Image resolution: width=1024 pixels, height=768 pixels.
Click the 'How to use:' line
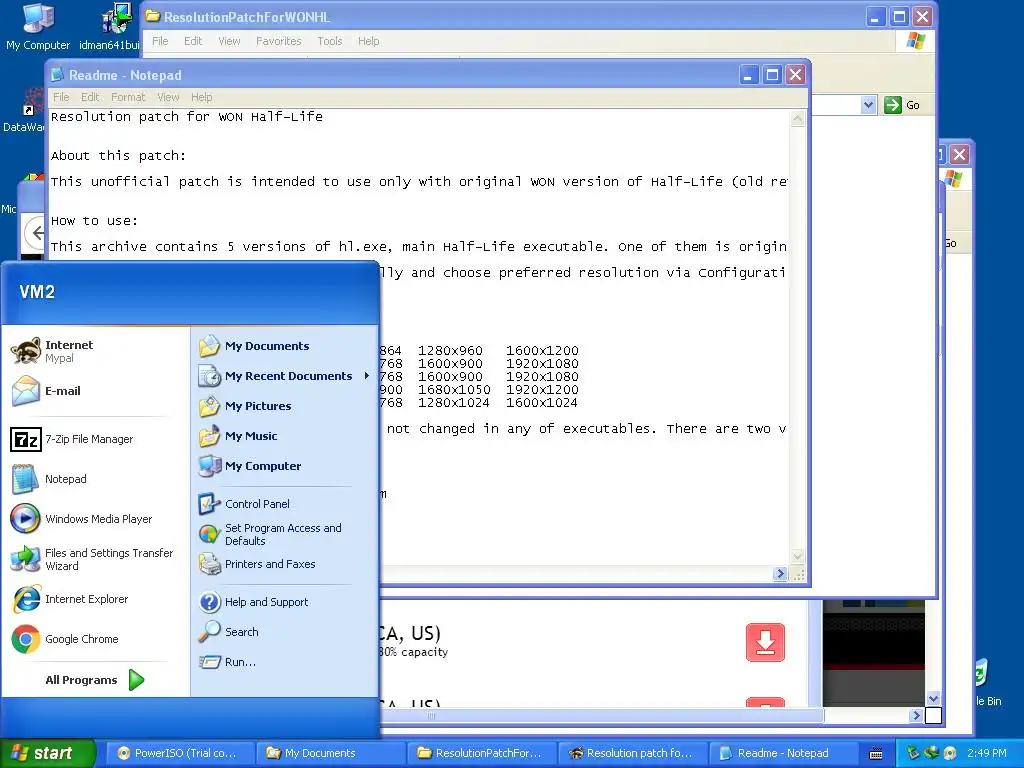tap(95, 221)
